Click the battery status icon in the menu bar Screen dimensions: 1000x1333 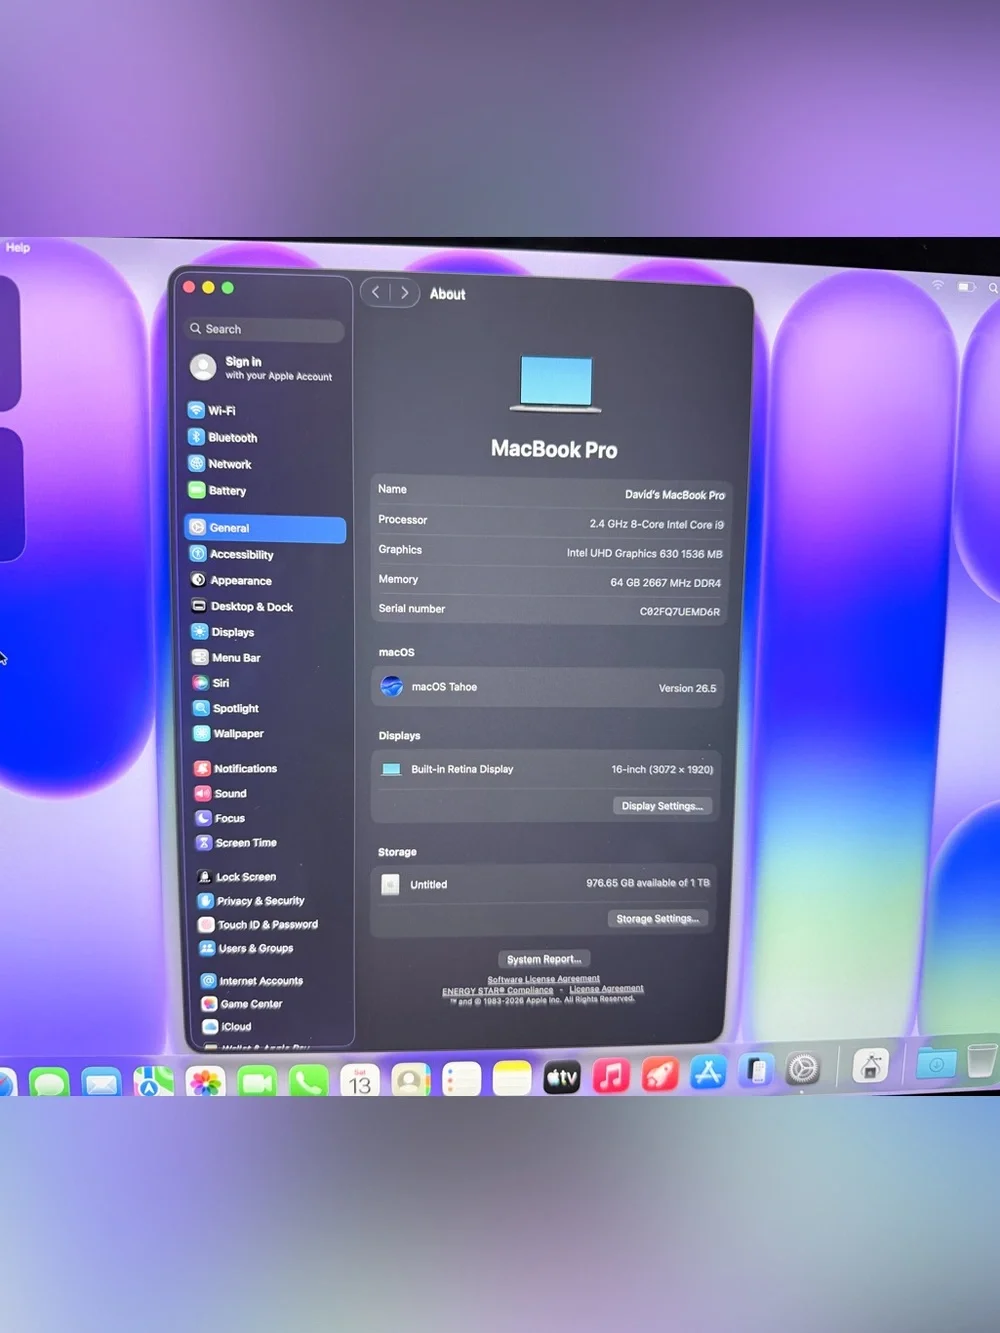click(x=966, y=287)
